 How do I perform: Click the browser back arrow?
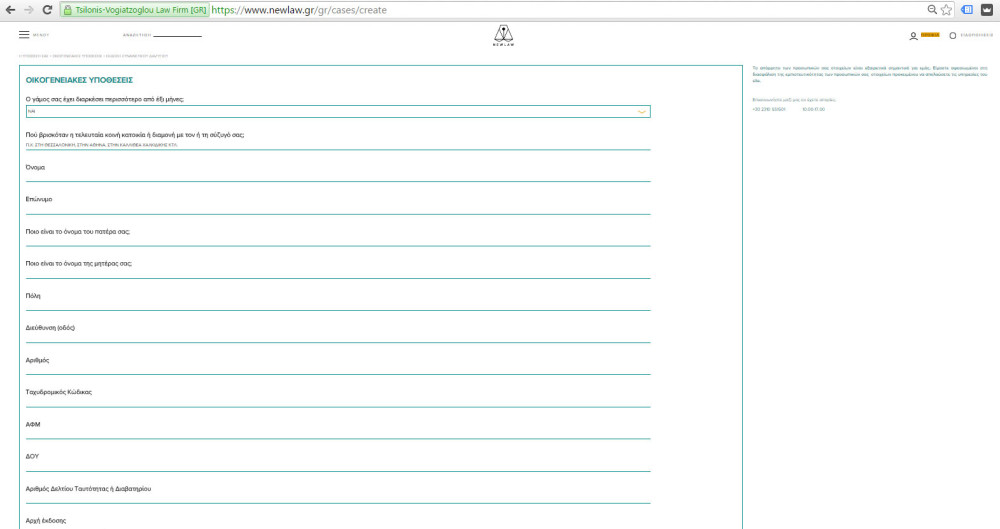[x=9, y=9]
